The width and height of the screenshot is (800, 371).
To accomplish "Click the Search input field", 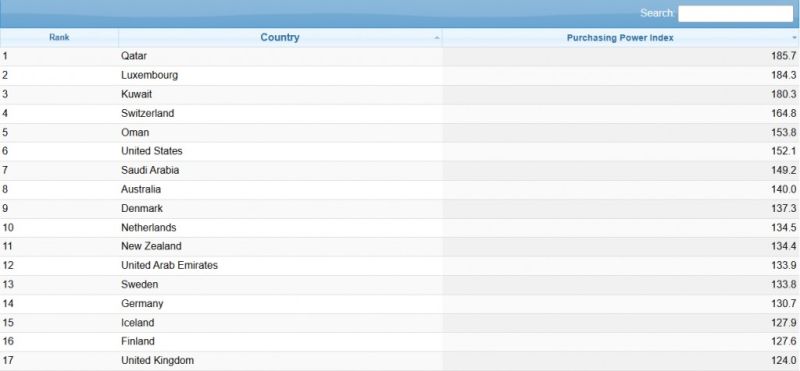I will click(x=735, y=14).
